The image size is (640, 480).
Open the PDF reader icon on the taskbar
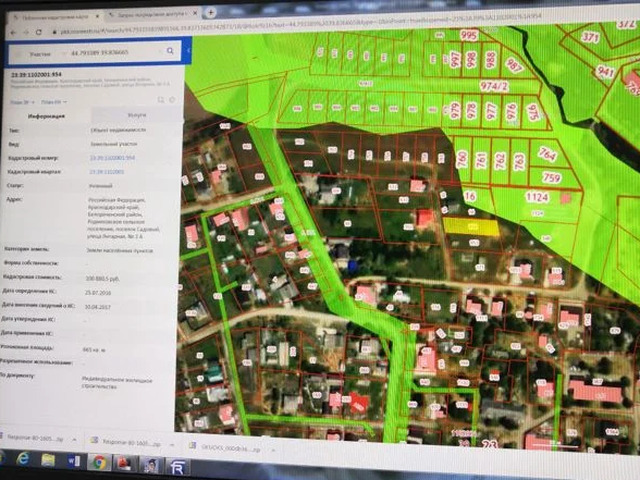(x=124, y=464)
